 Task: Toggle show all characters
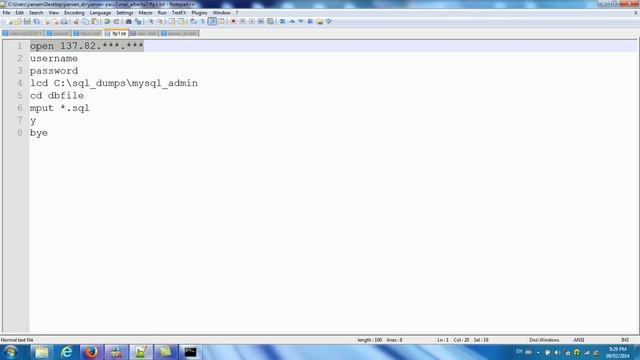point(202,21)
